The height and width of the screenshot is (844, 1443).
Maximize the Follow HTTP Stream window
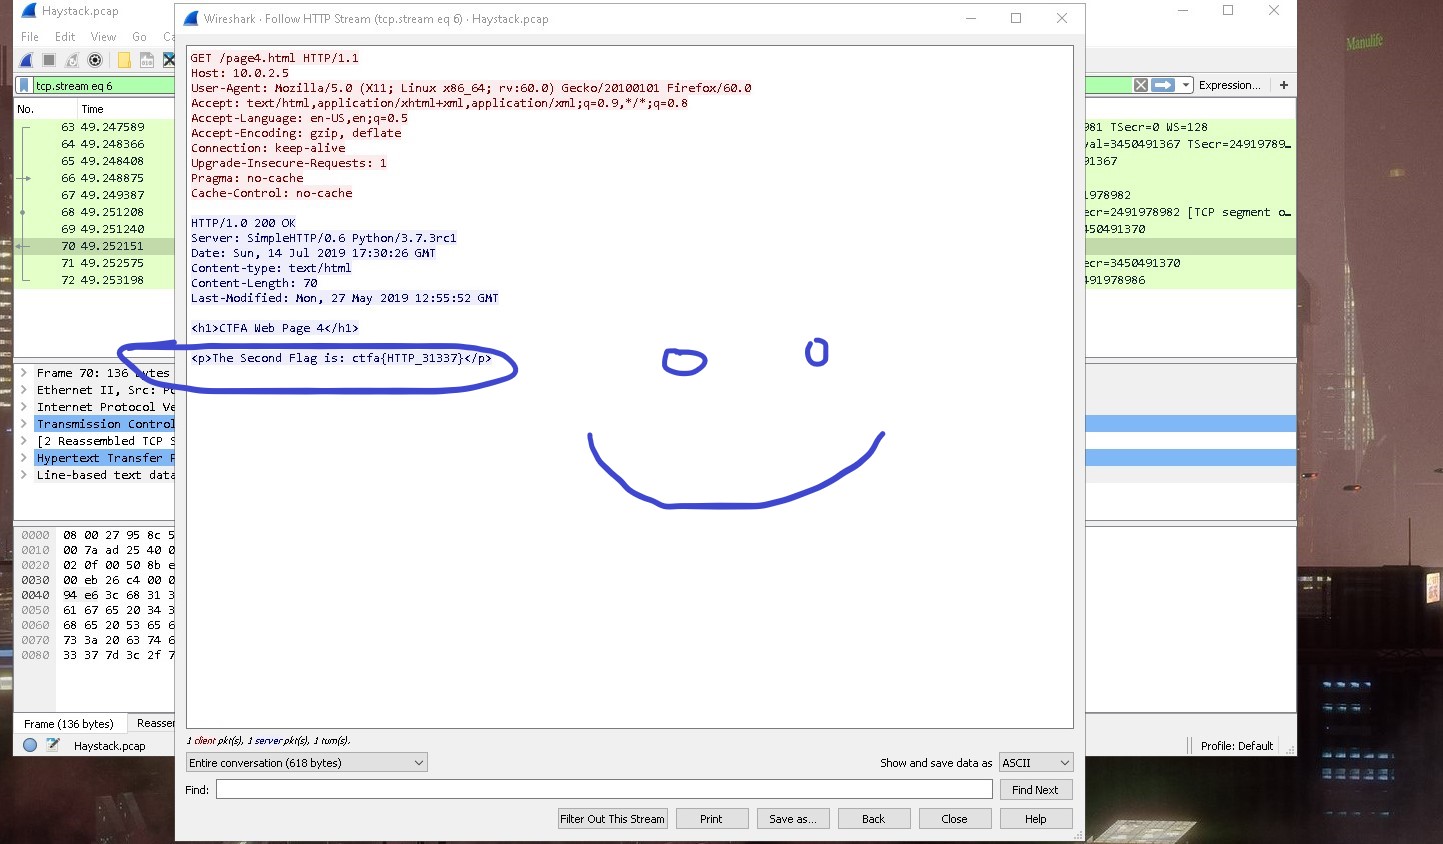click(1016, 18)
